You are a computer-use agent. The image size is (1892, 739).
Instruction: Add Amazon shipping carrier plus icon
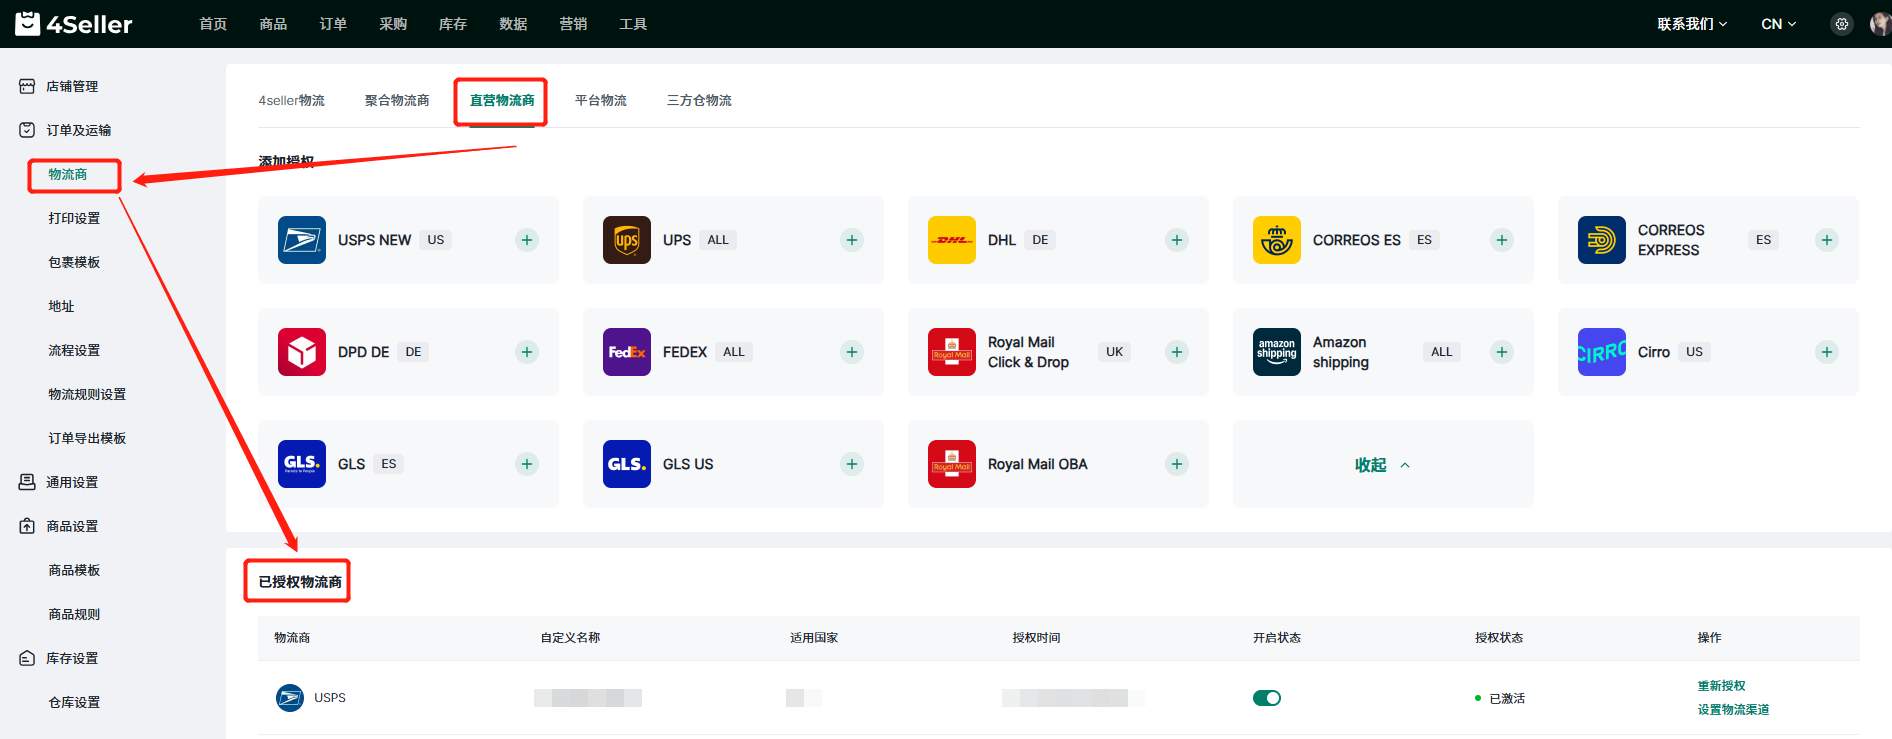(x=1502, y=352)
